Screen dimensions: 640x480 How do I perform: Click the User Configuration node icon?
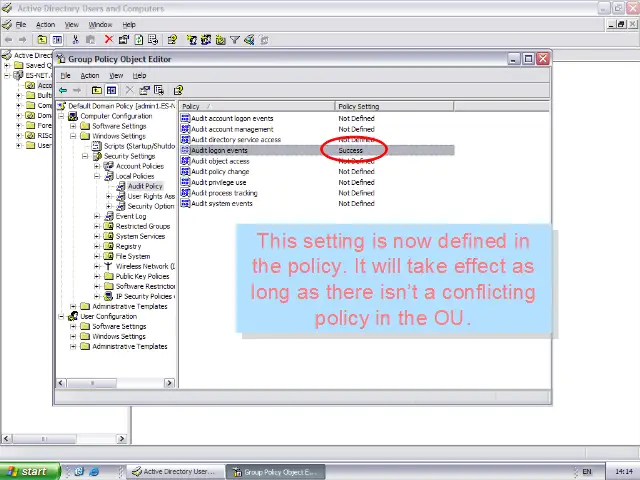pyautogui.click(x=73, y=316)
